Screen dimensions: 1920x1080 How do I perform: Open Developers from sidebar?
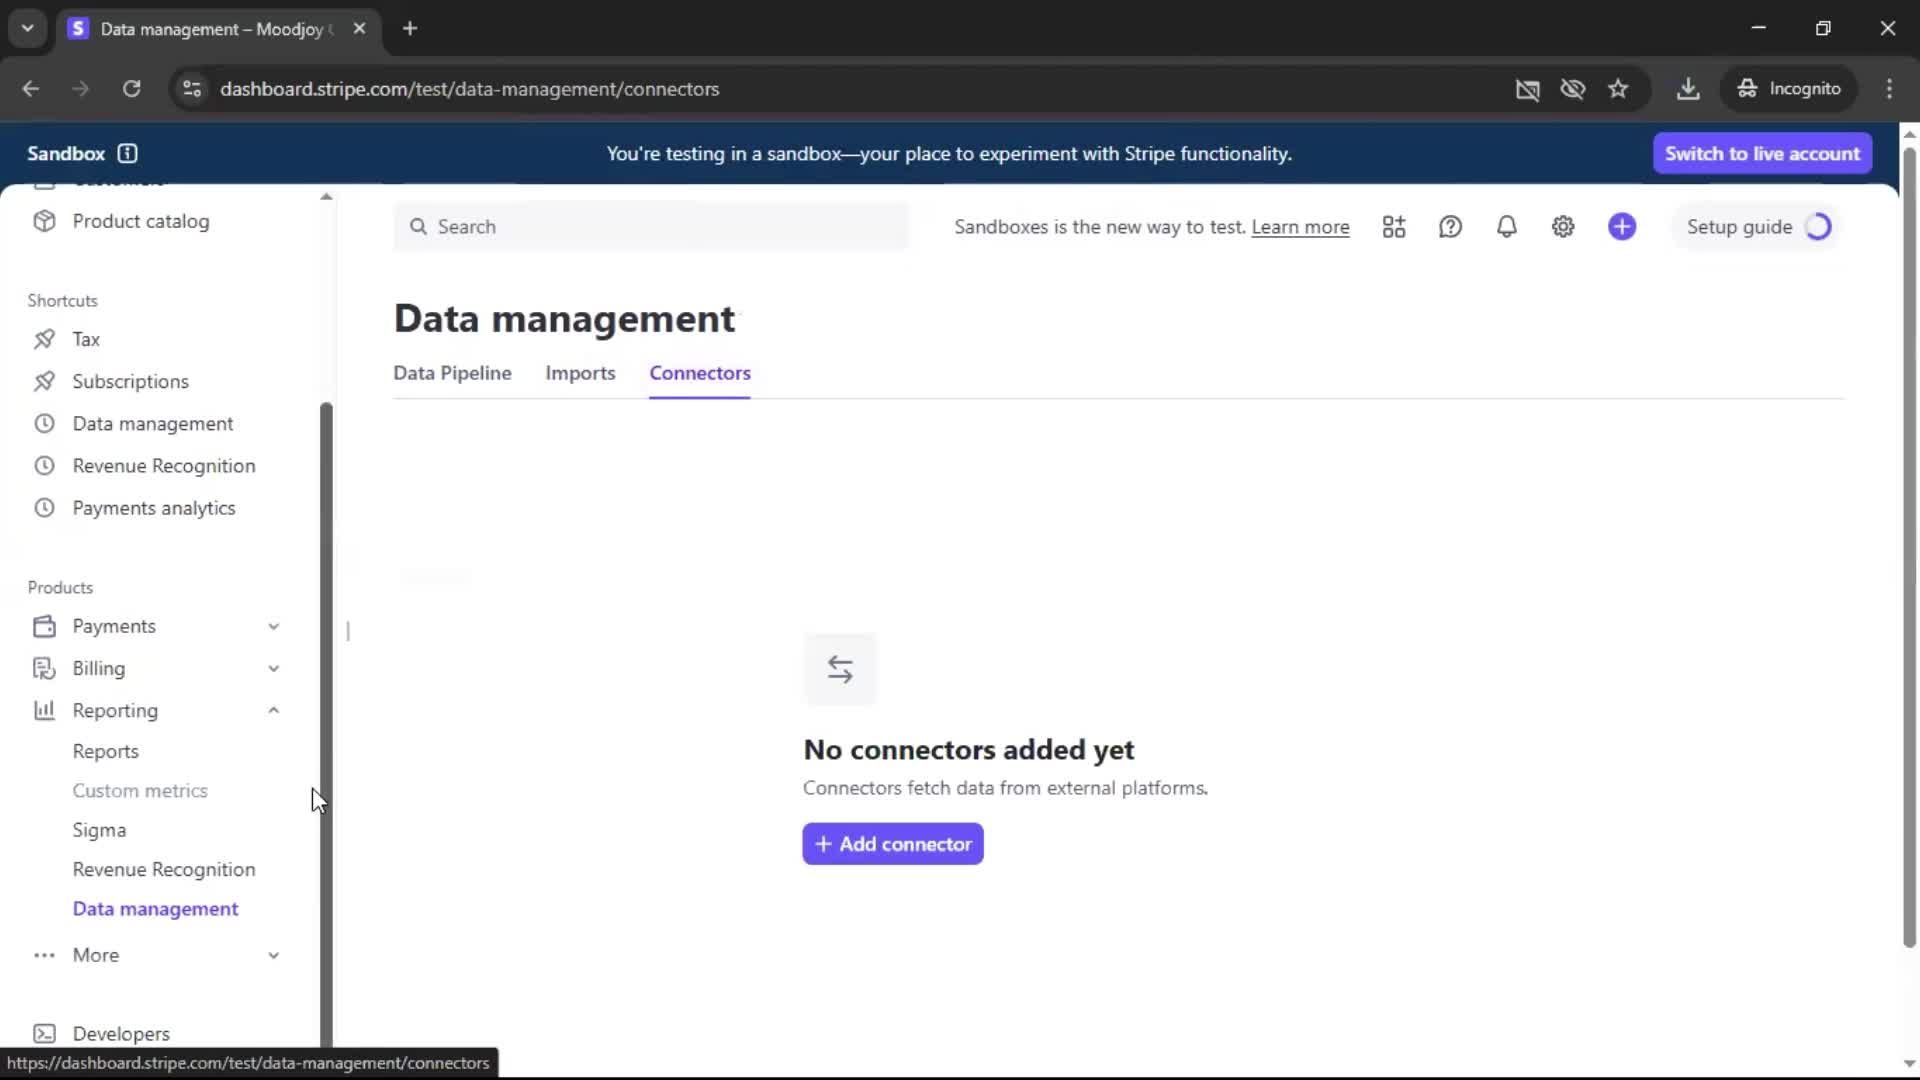click(x=121, y=1033)
